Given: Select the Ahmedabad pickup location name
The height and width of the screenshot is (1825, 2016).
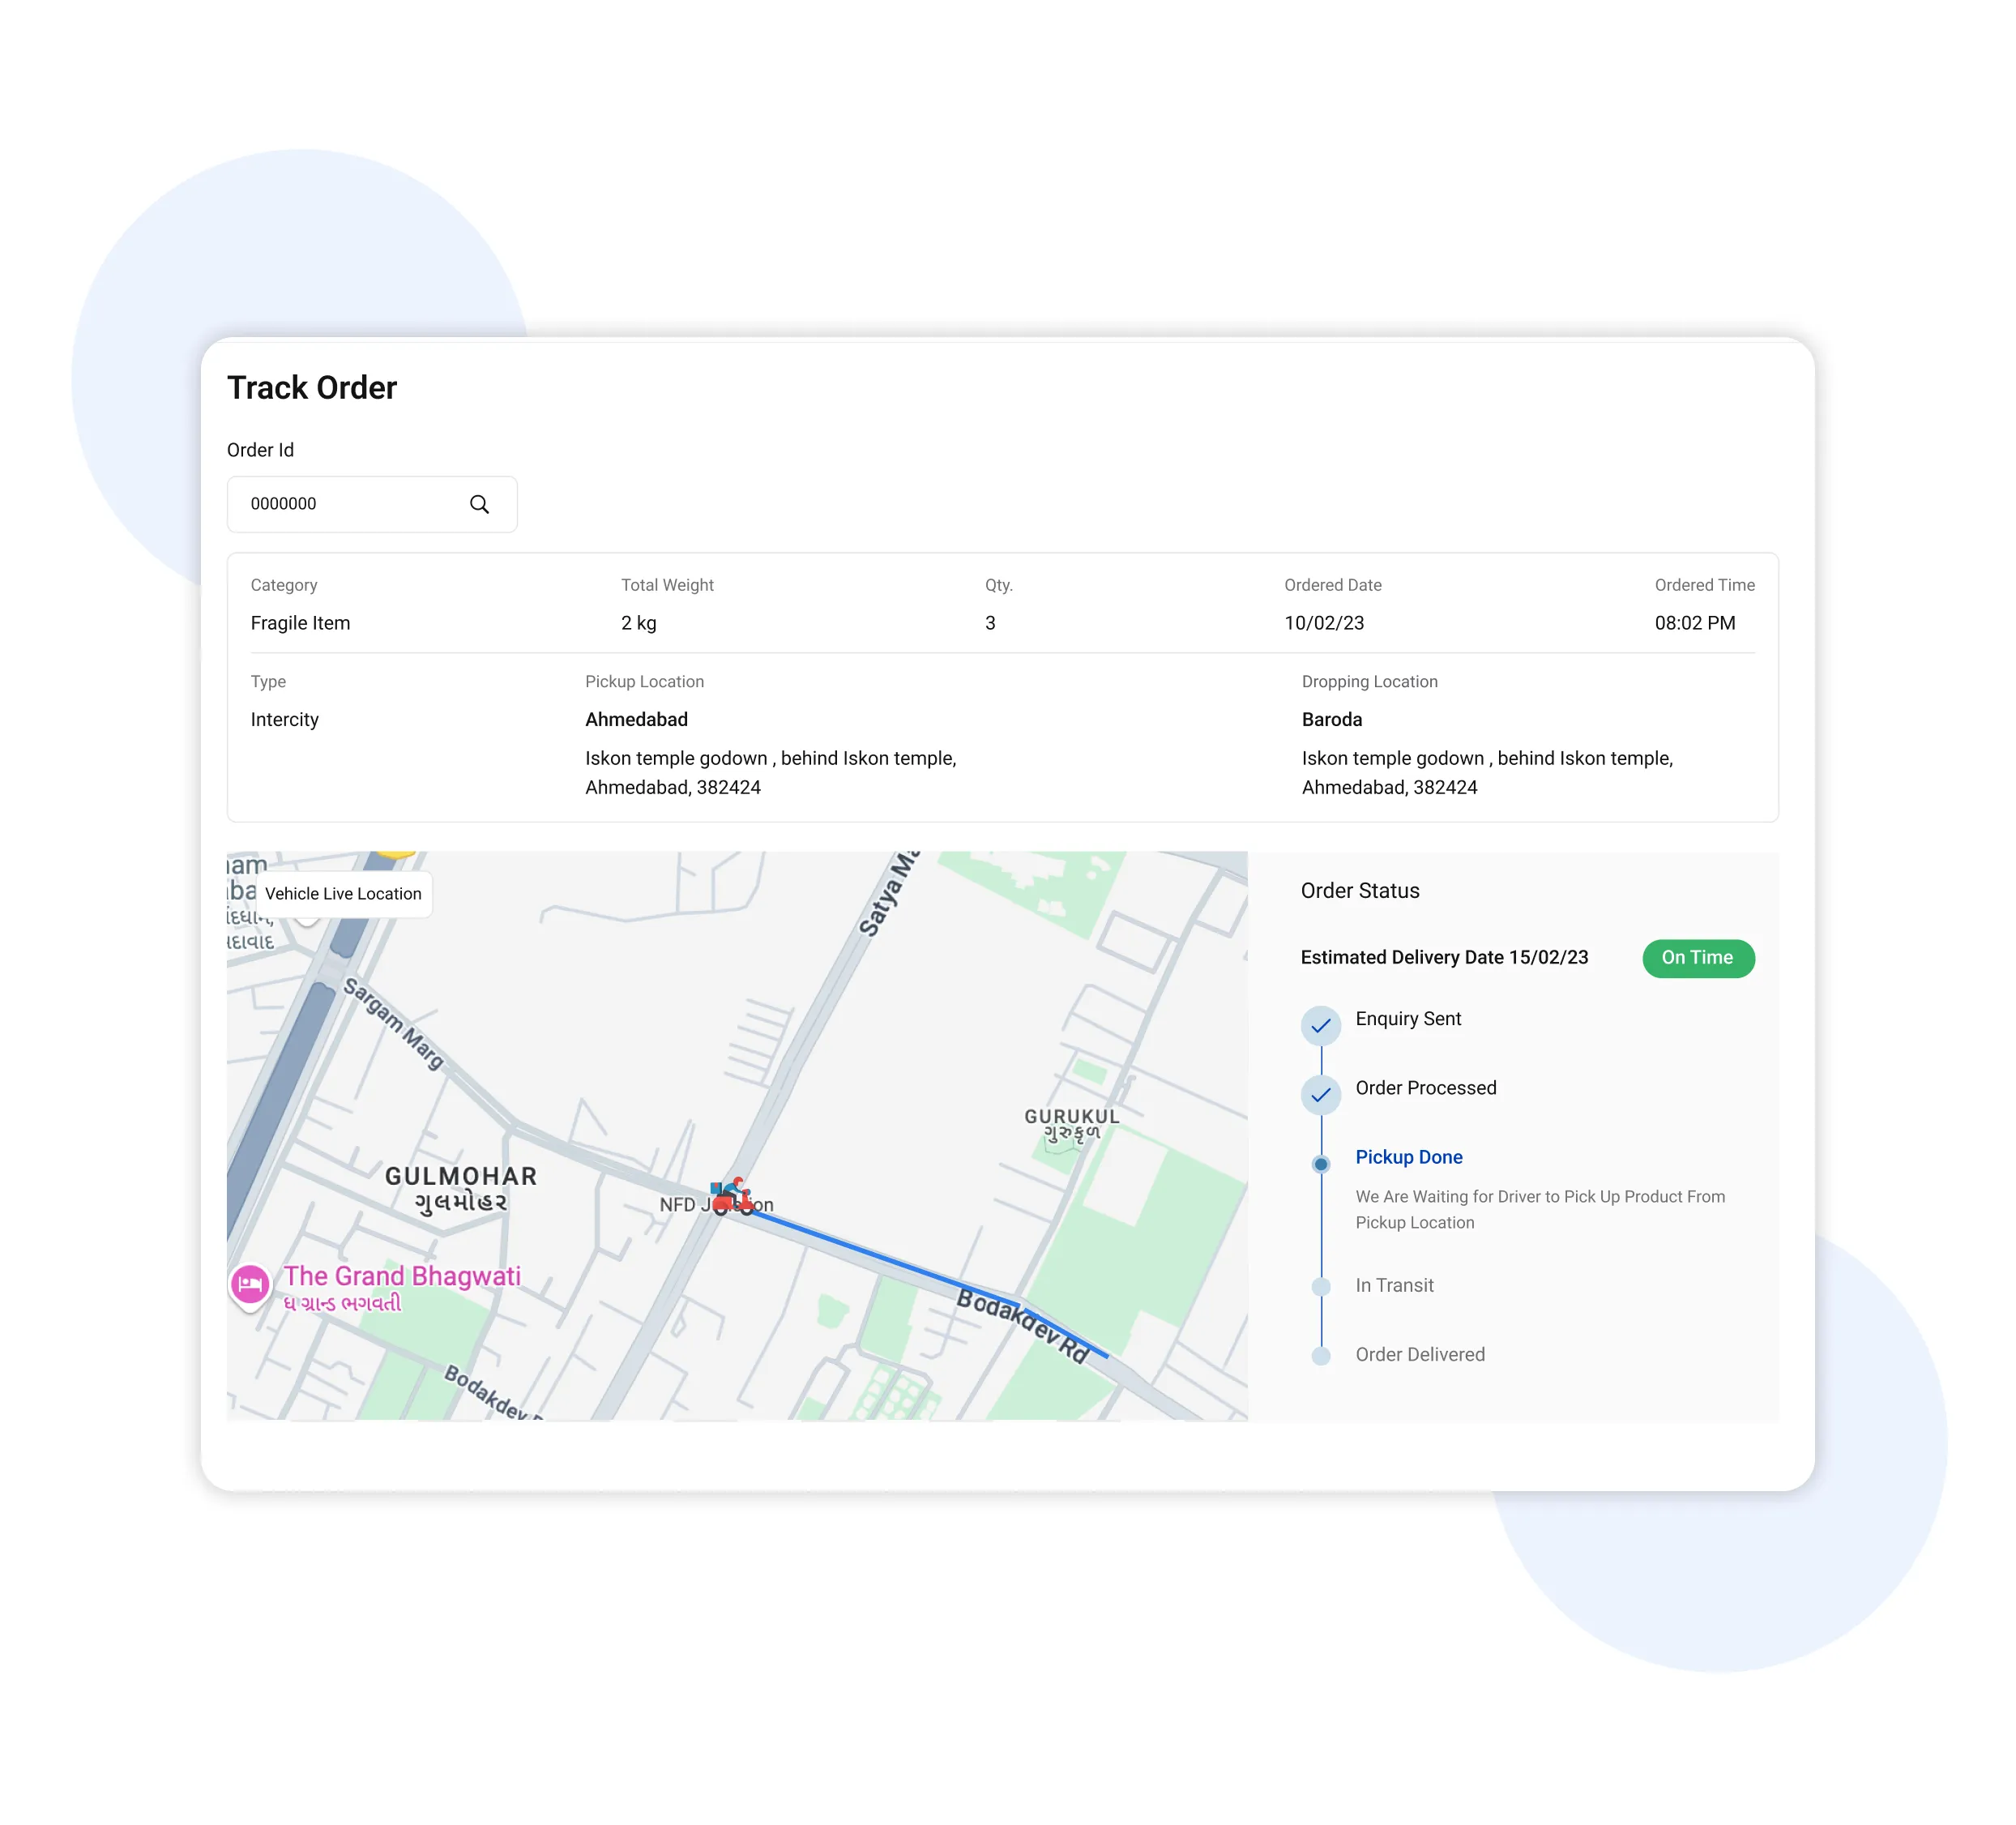Looking at the screenshot, I should point(636,719).
